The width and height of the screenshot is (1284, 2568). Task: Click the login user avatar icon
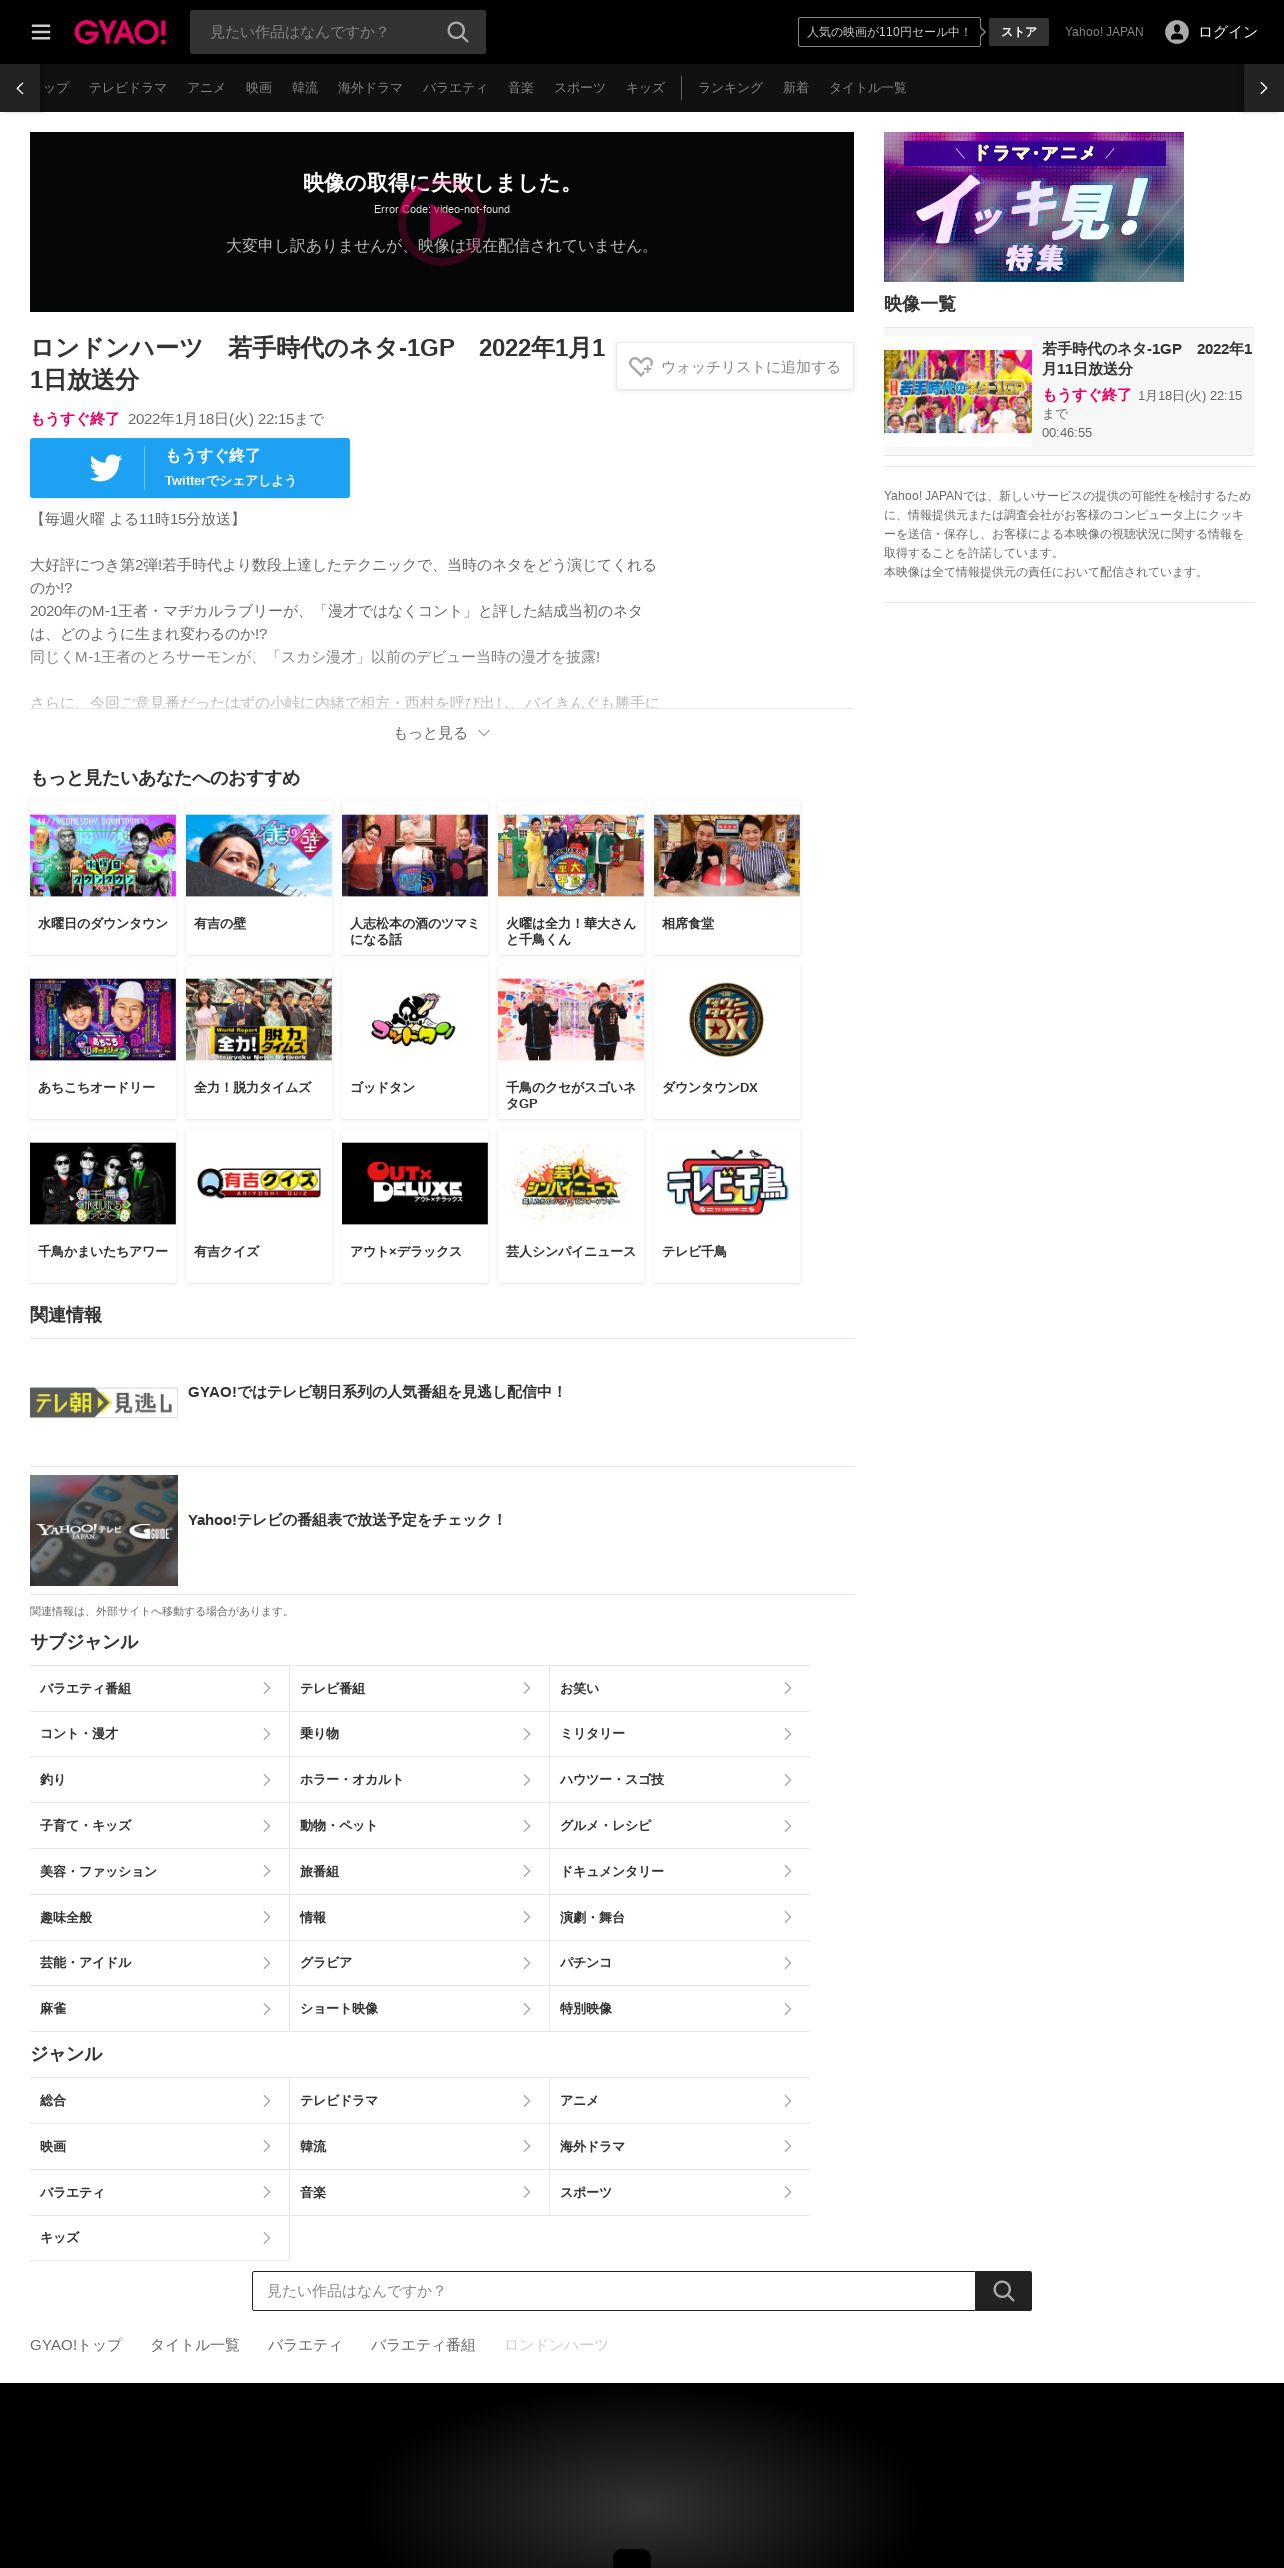tap(1177, 32)
